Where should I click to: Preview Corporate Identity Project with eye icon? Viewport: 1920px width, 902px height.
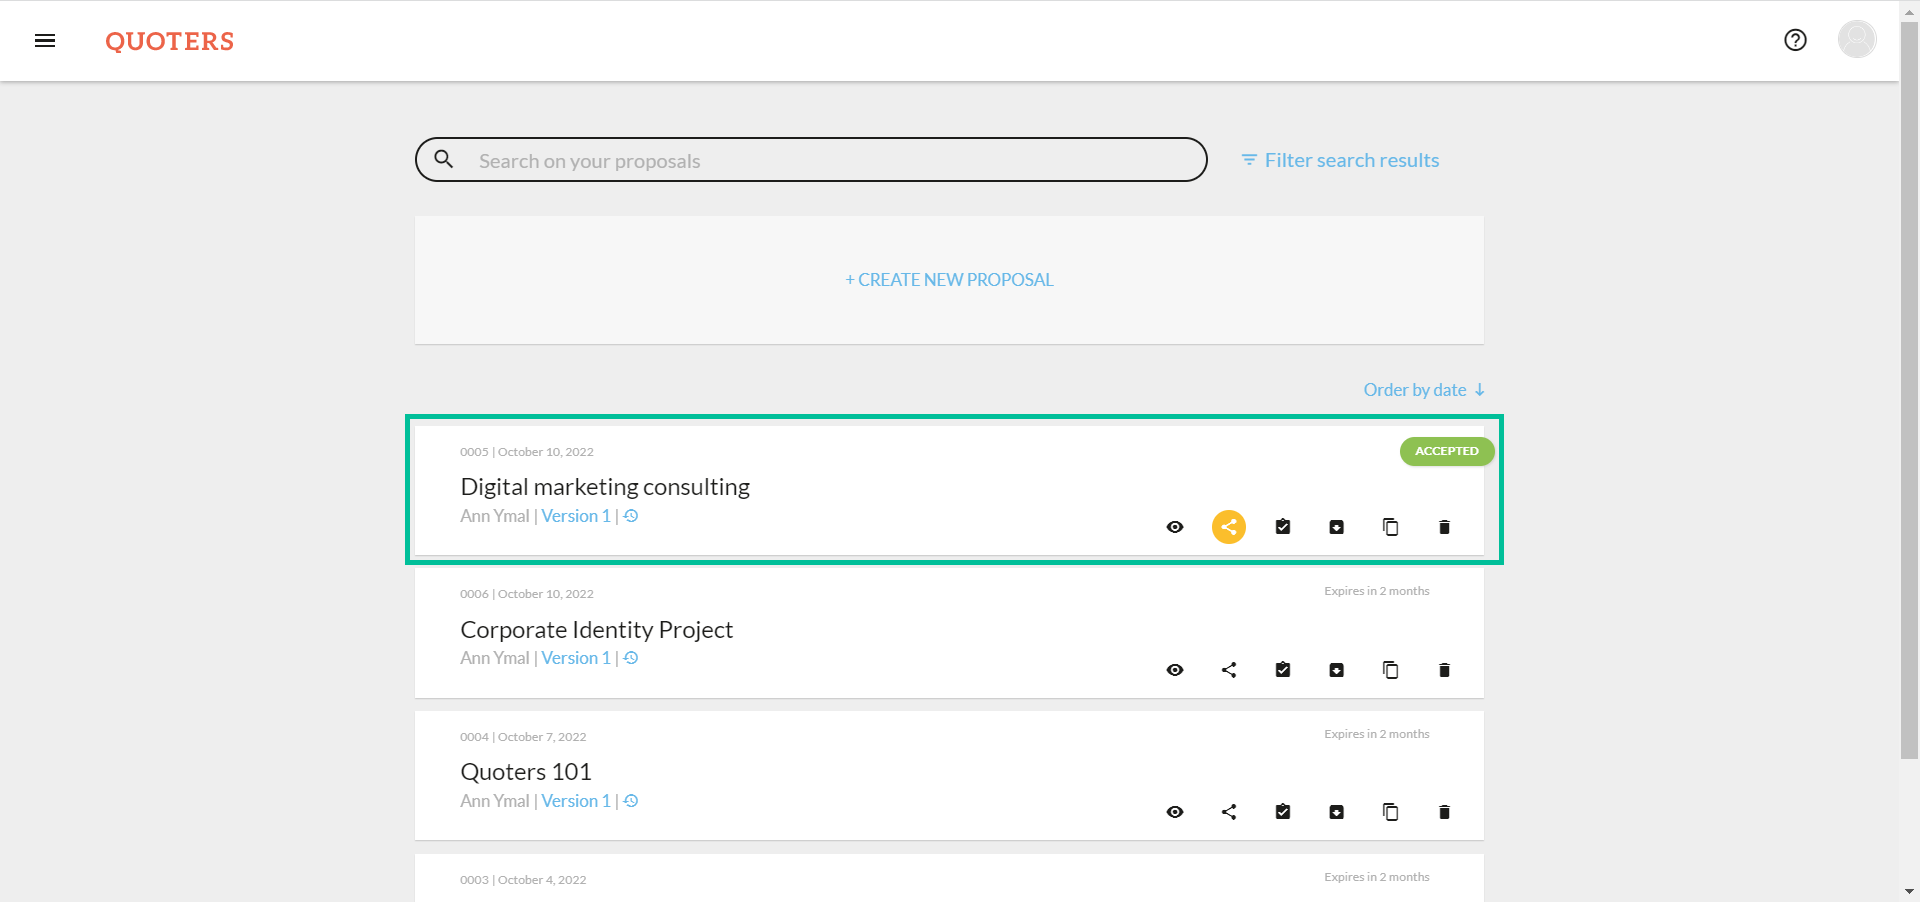click(x=1175, y=670)
